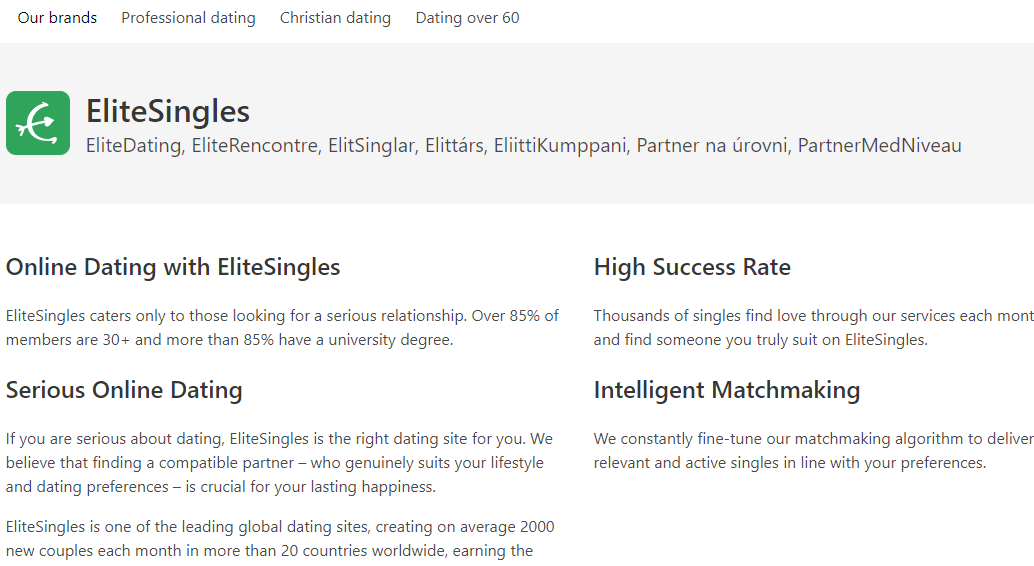
Task: Click paragraph about members with university degree
Action: [282, 327]
